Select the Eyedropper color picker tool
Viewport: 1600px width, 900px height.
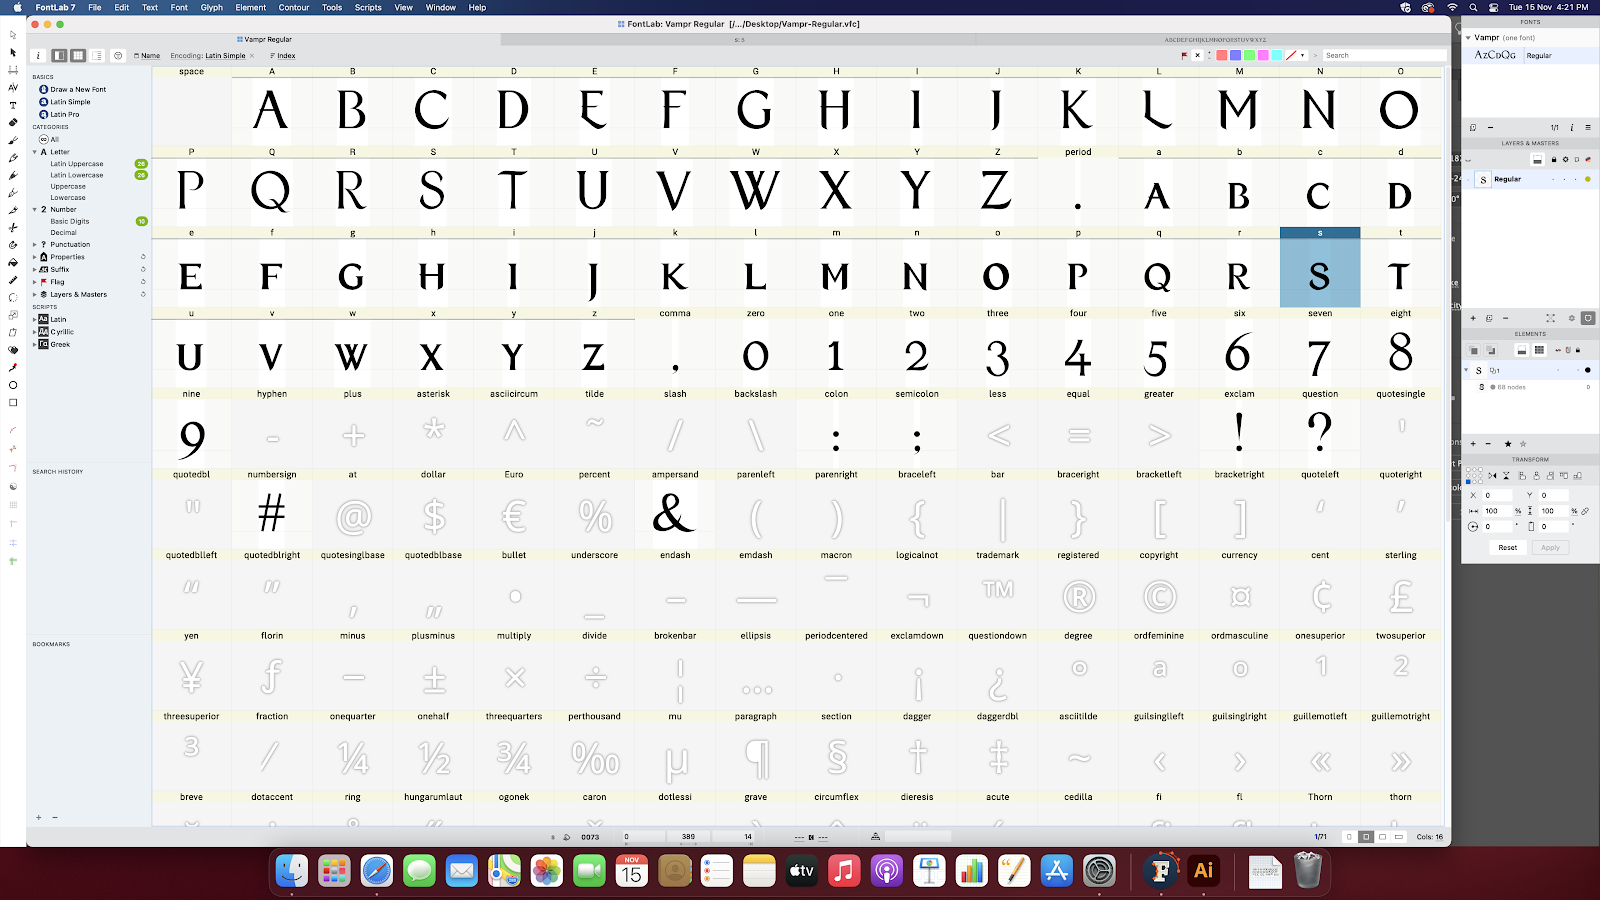(13, 367)
